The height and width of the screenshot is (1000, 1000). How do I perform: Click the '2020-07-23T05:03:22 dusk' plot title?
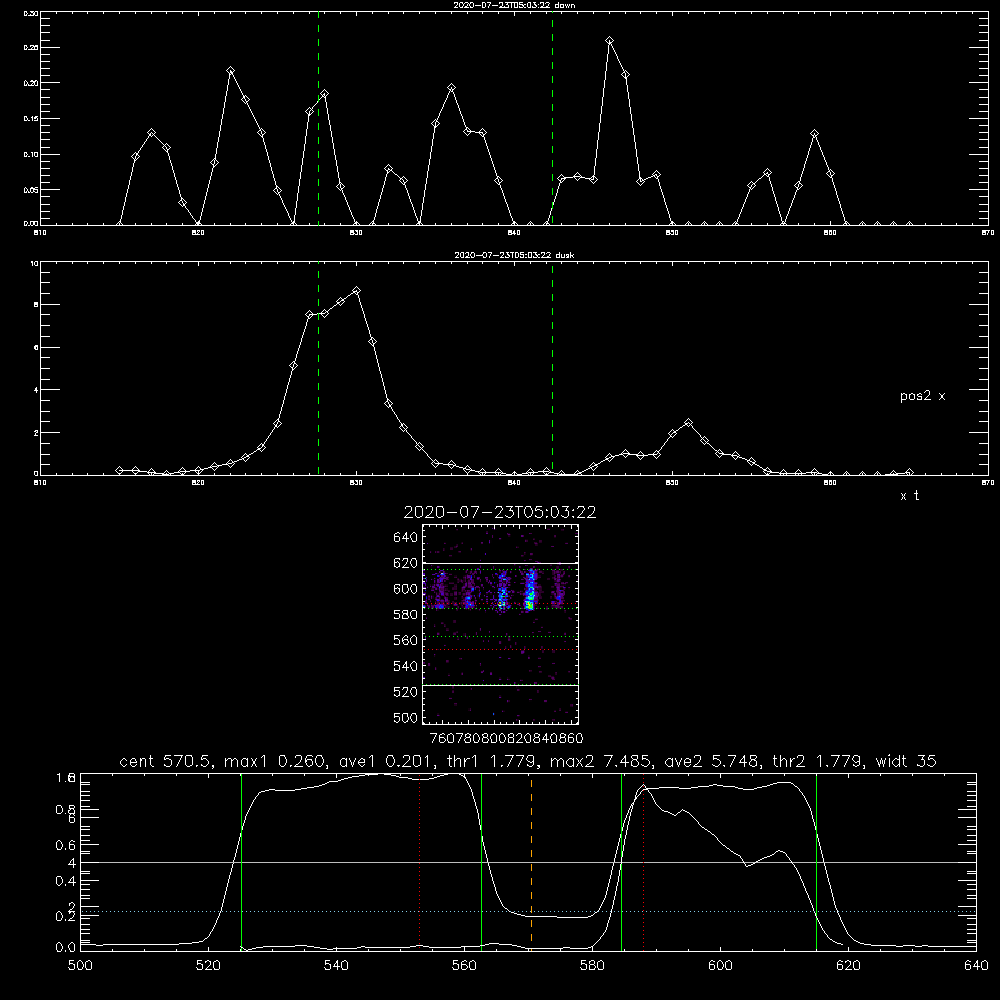514,255
